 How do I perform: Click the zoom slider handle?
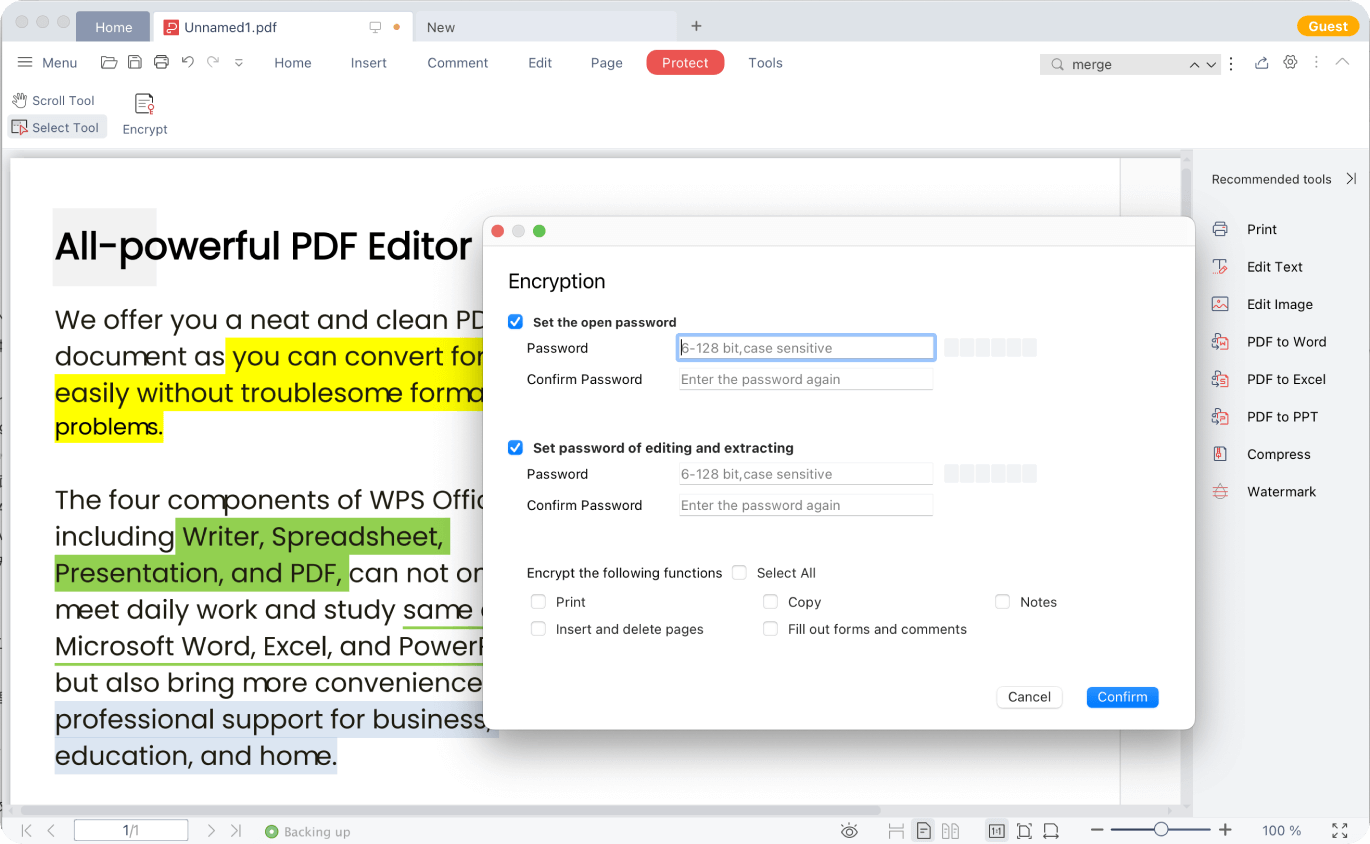click(x=1161, y=830)
